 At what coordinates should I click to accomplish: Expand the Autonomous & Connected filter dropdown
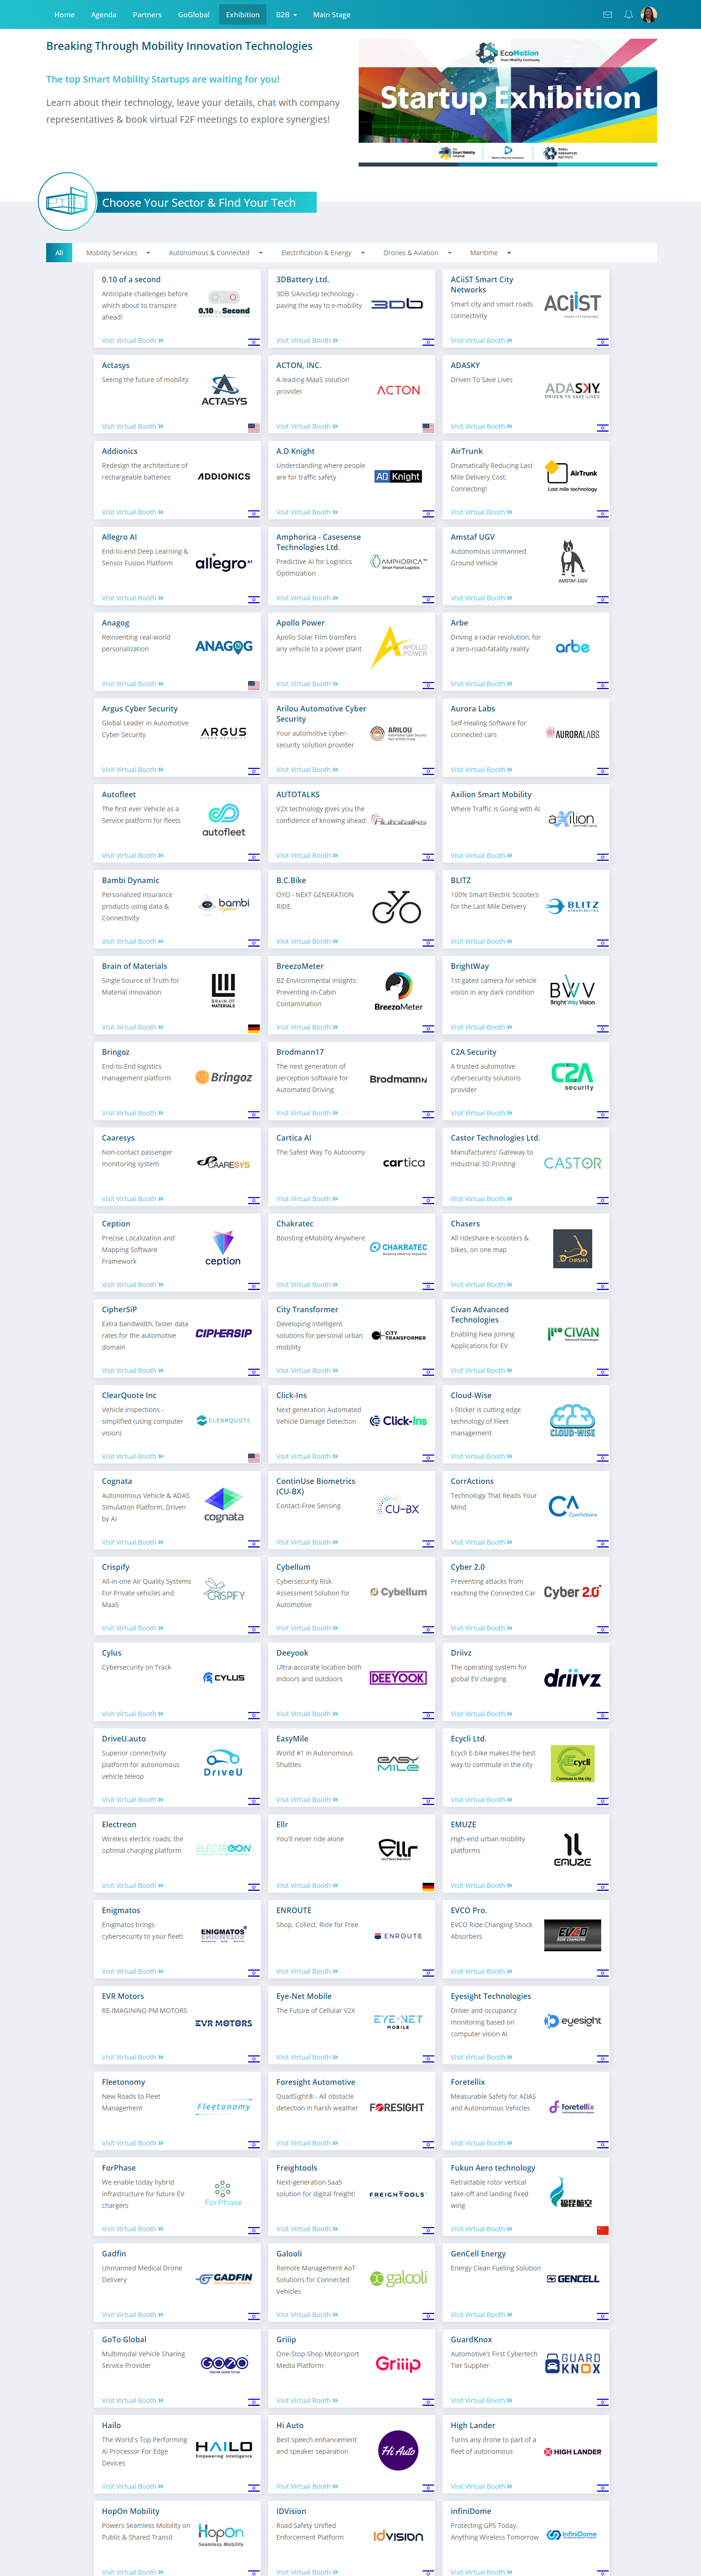point(216,253)
